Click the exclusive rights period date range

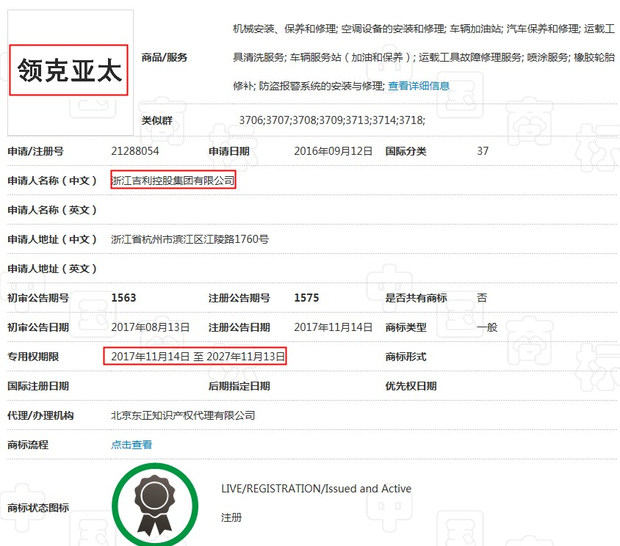(197, 357)
